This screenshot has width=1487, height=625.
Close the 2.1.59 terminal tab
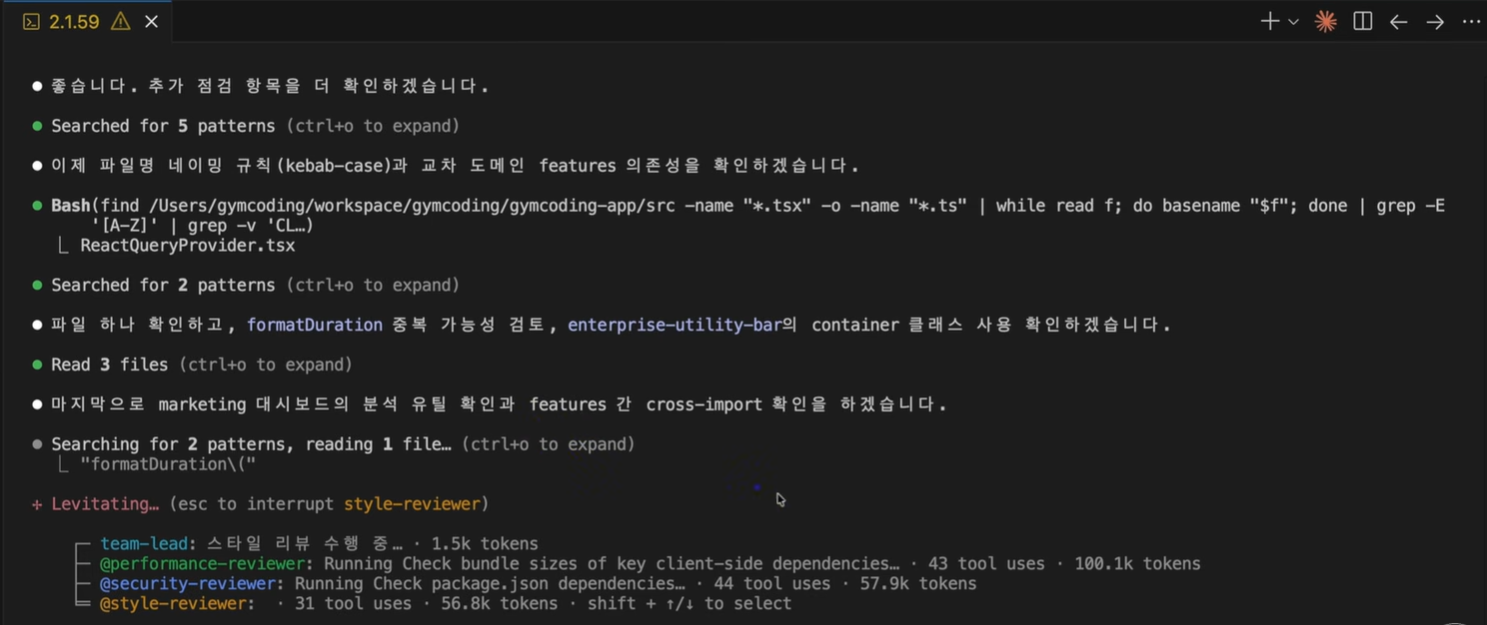tap(152, 22)
